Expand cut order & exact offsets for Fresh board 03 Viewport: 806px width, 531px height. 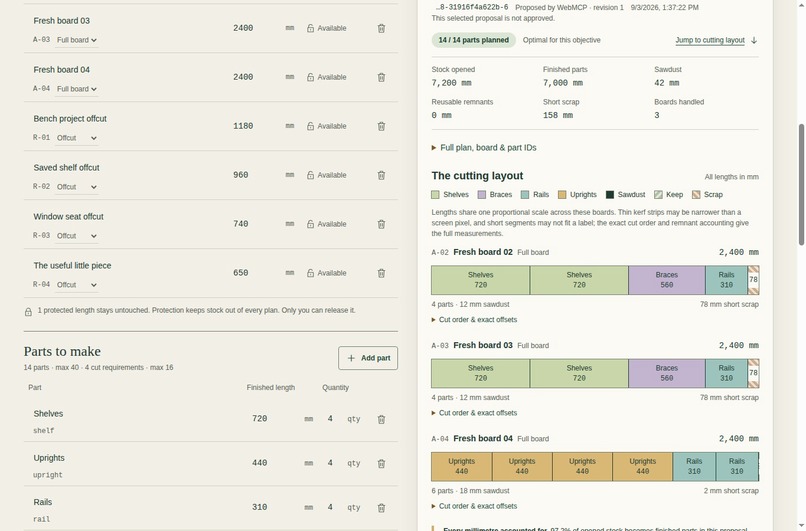(x=474, y=413)
